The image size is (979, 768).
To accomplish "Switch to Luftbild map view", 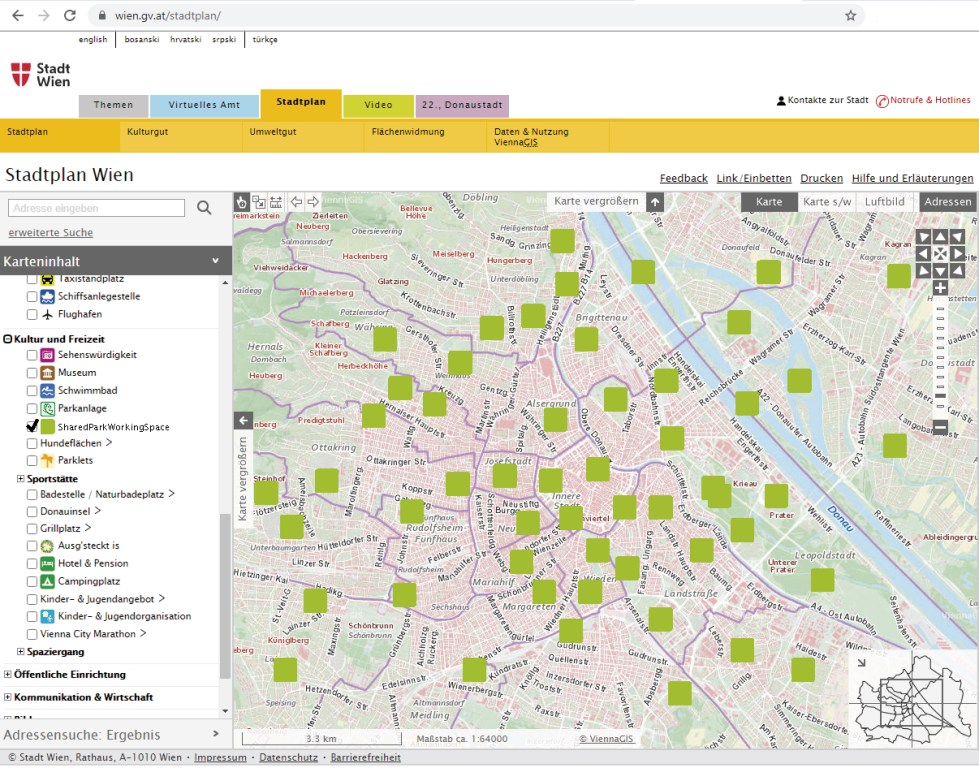I will click(885, 202).
